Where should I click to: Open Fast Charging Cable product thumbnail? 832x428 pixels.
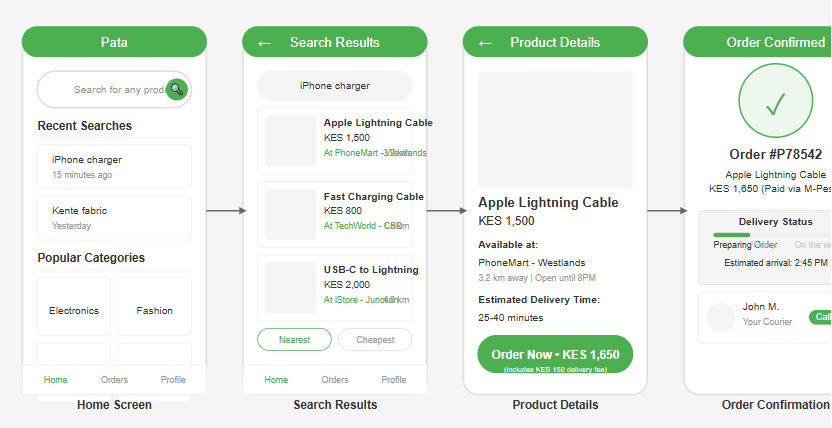(291, 214)
